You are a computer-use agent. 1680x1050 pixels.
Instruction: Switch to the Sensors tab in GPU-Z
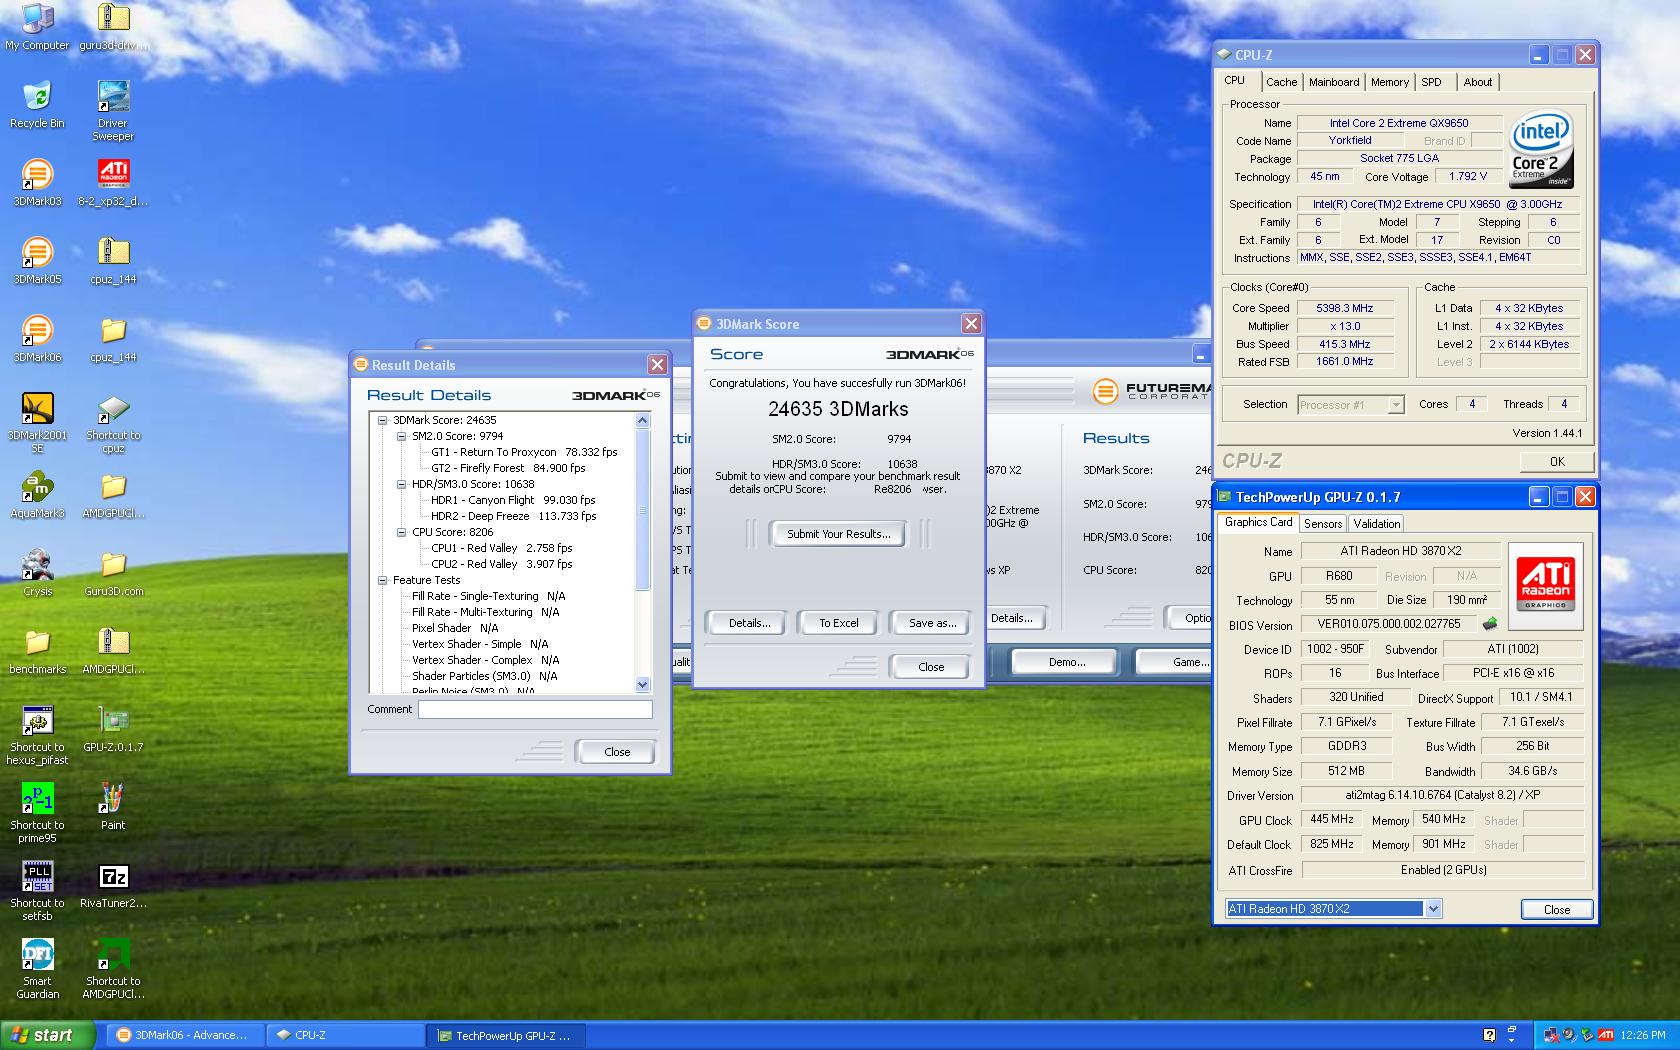point(1322,523)
